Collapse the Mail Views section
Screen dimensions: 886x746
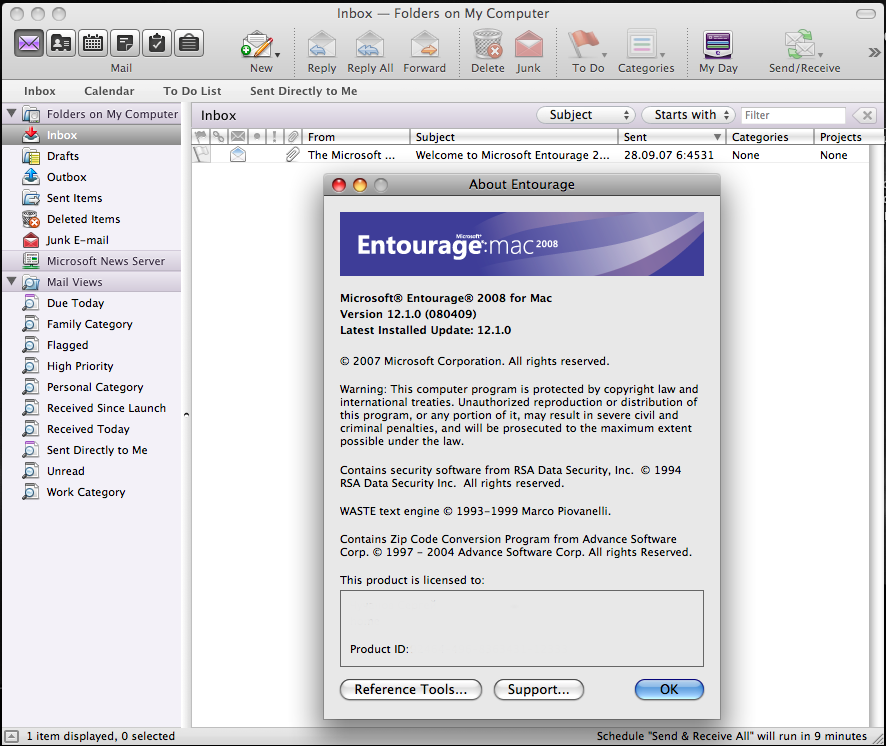coord(12,282)
